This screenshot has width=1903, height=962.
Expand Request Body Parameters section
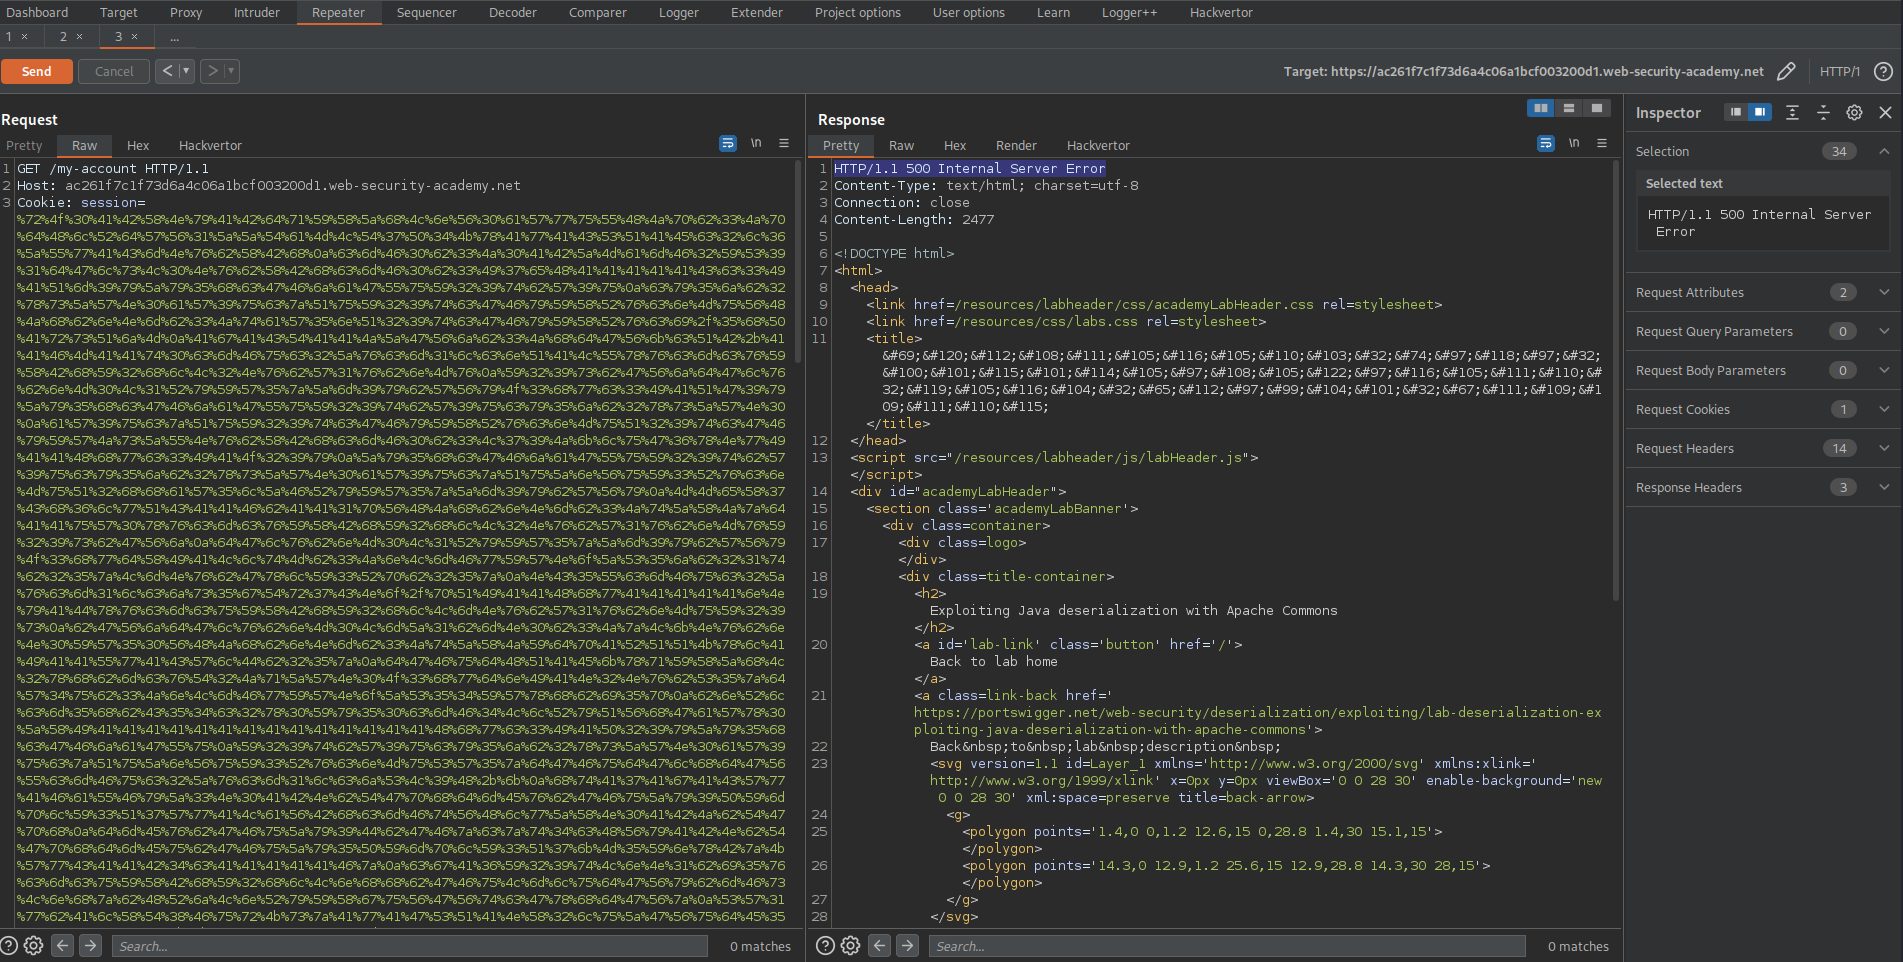click(x=1884, y=370)
